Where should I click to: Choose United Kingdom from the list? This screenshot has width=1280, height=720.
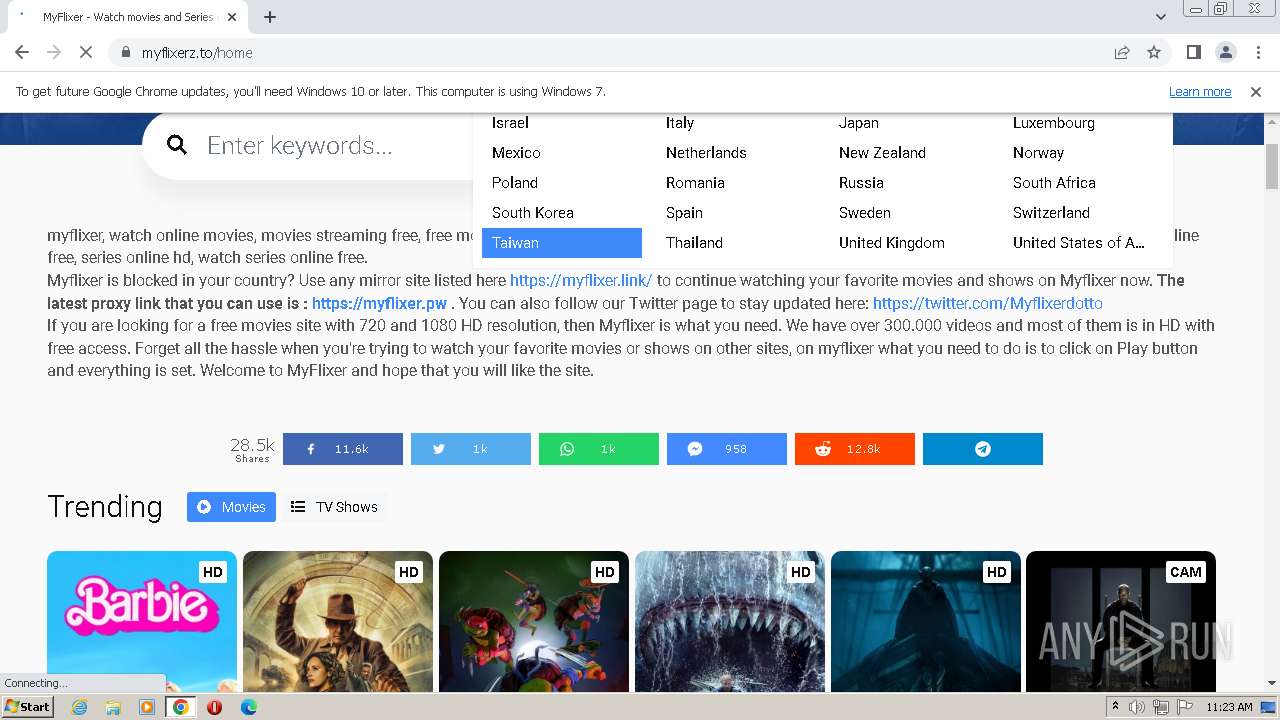pyautogui.click(x=892, y=243)
